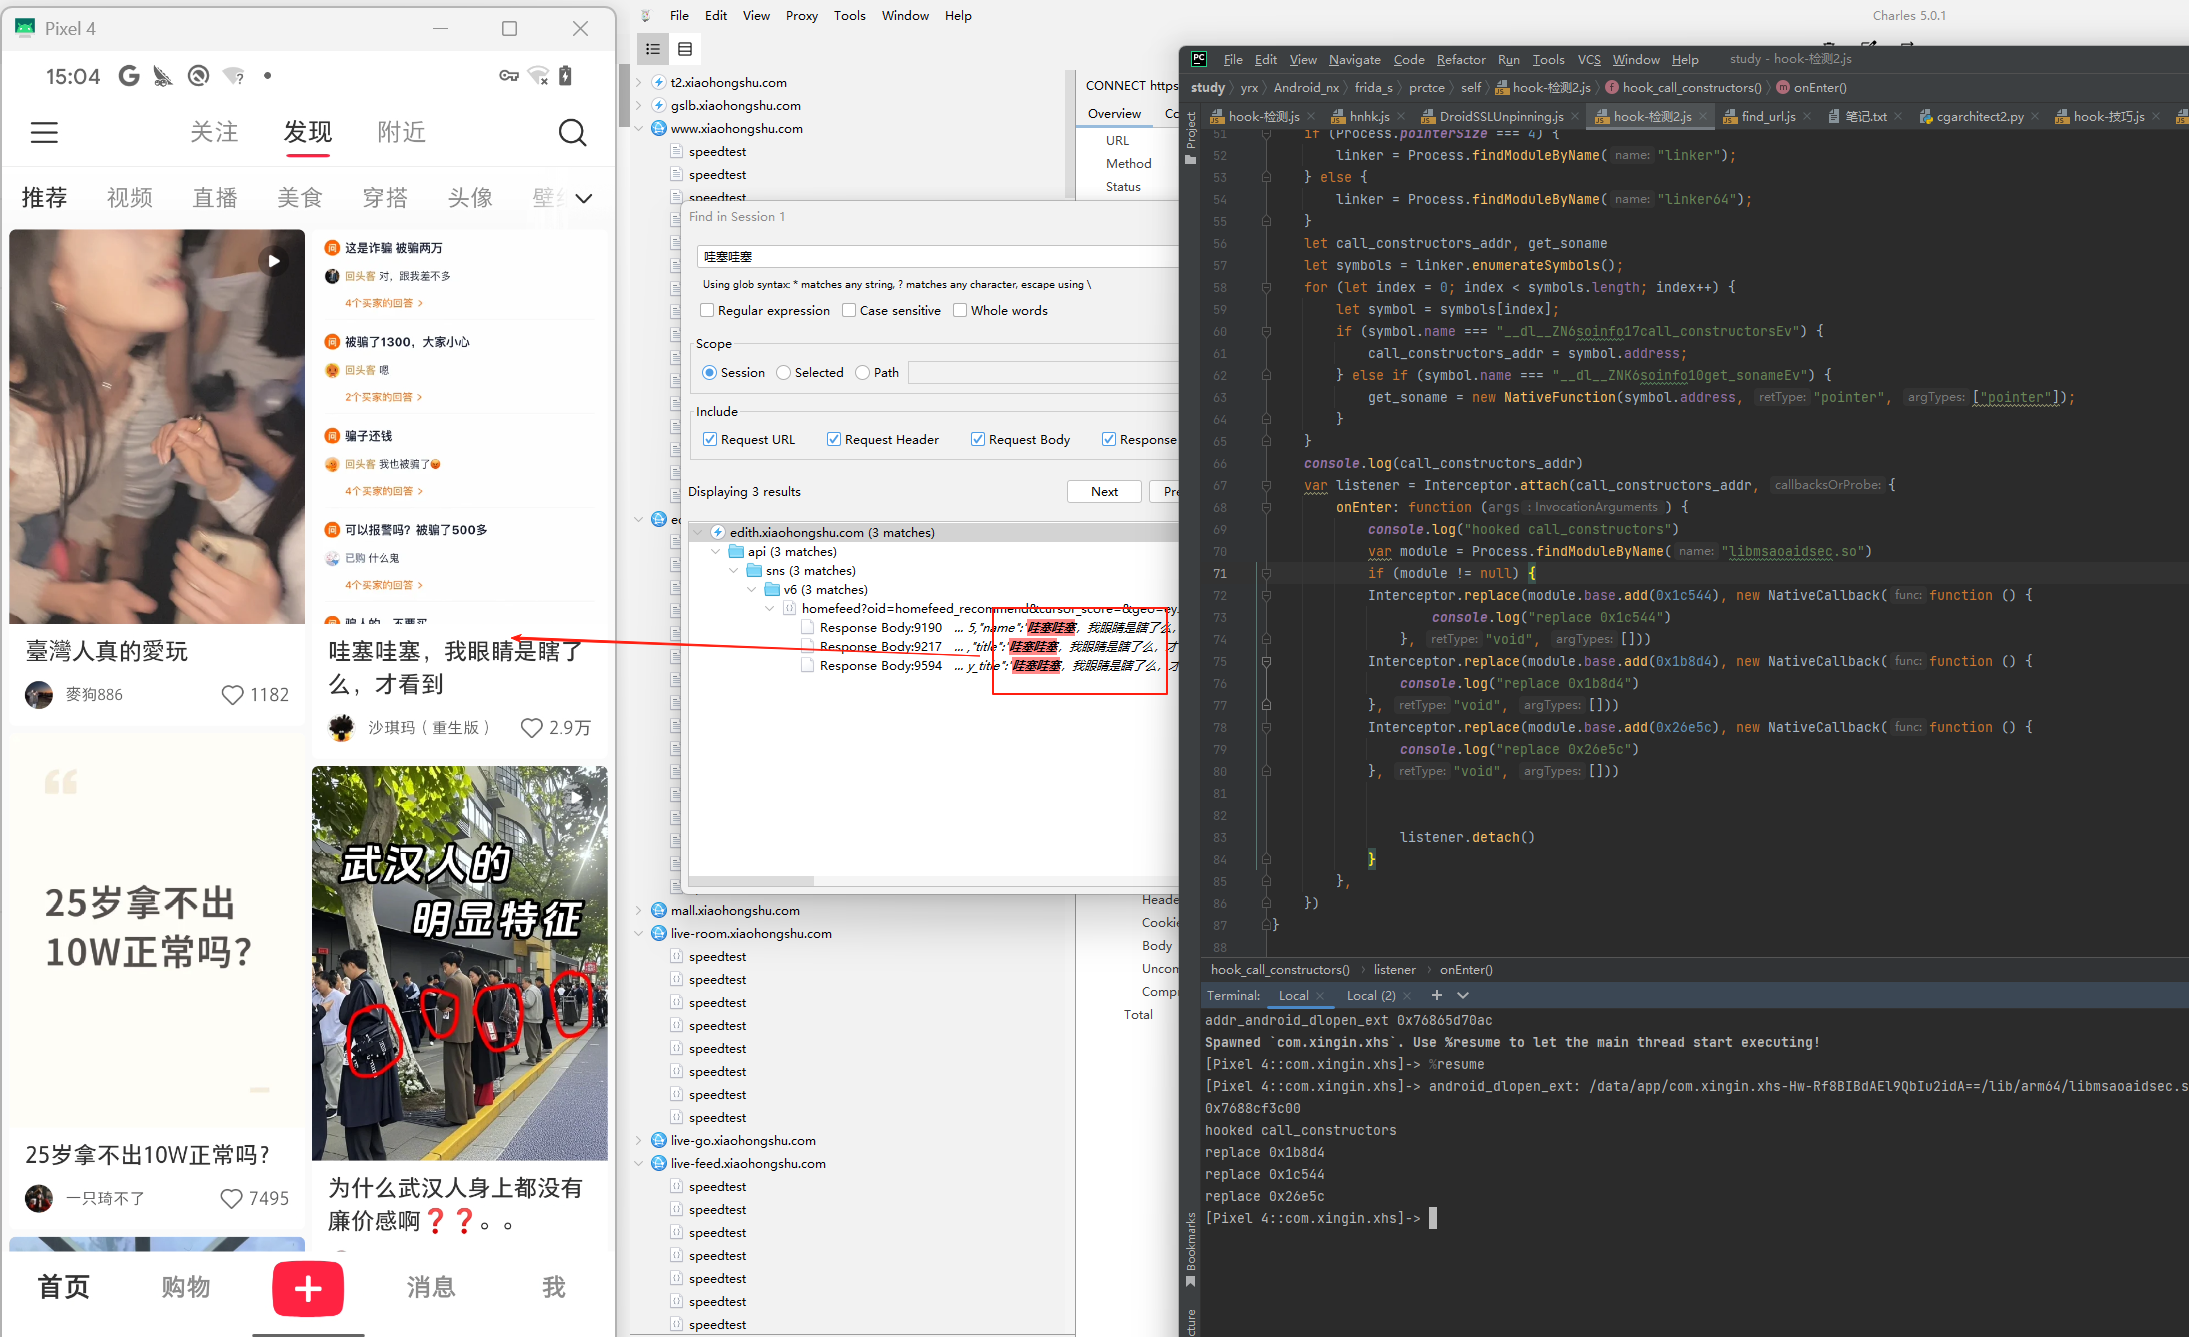
Task: Check the Whole words option
Action: (x=959, y=310)
